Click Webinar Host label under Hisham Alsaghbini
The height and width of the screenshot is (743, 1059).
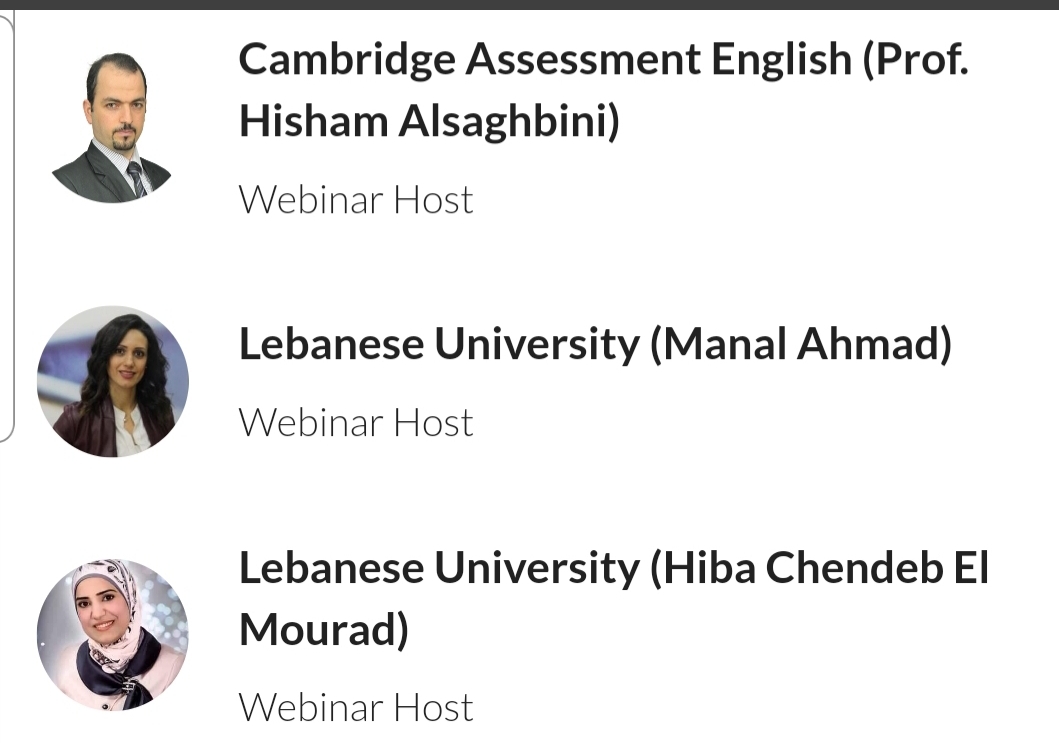click(x=356, y=200)
